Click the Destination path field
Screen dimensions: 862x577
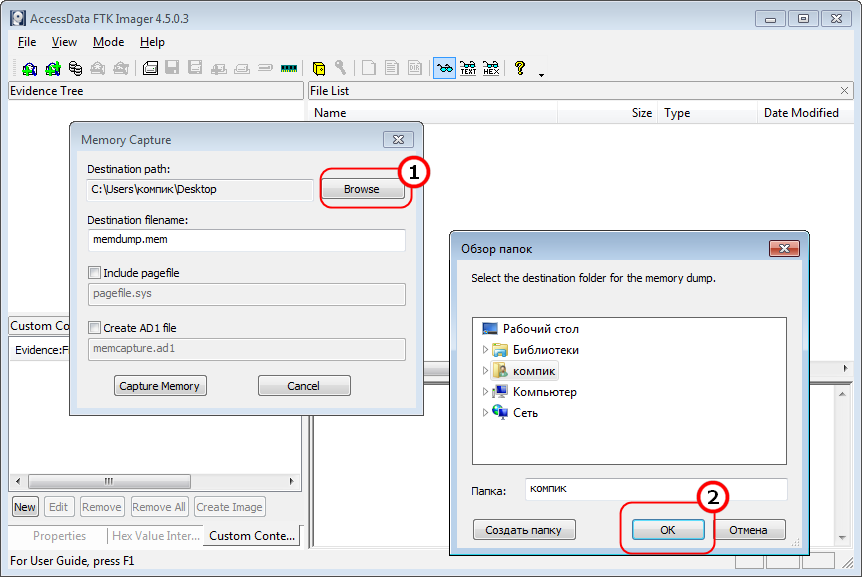click(200, 190)
